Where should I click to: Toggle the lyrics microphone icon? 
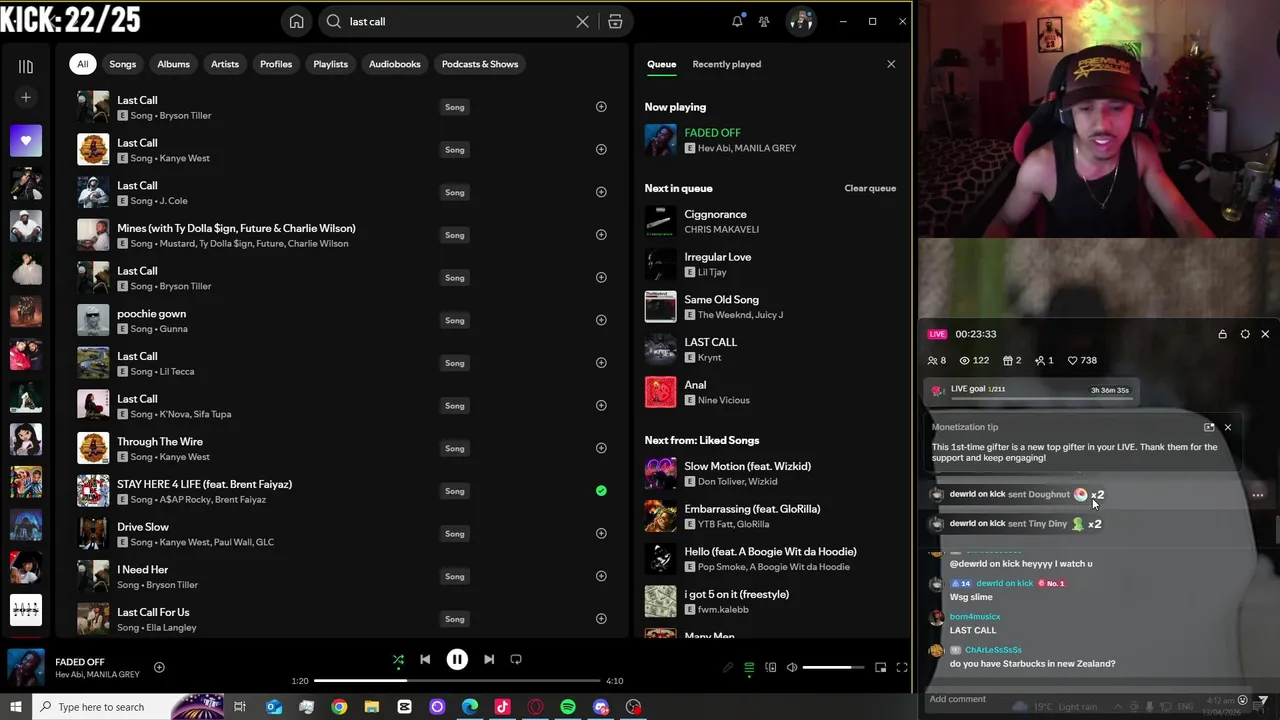pyautogui.click(x=728, y=668)
